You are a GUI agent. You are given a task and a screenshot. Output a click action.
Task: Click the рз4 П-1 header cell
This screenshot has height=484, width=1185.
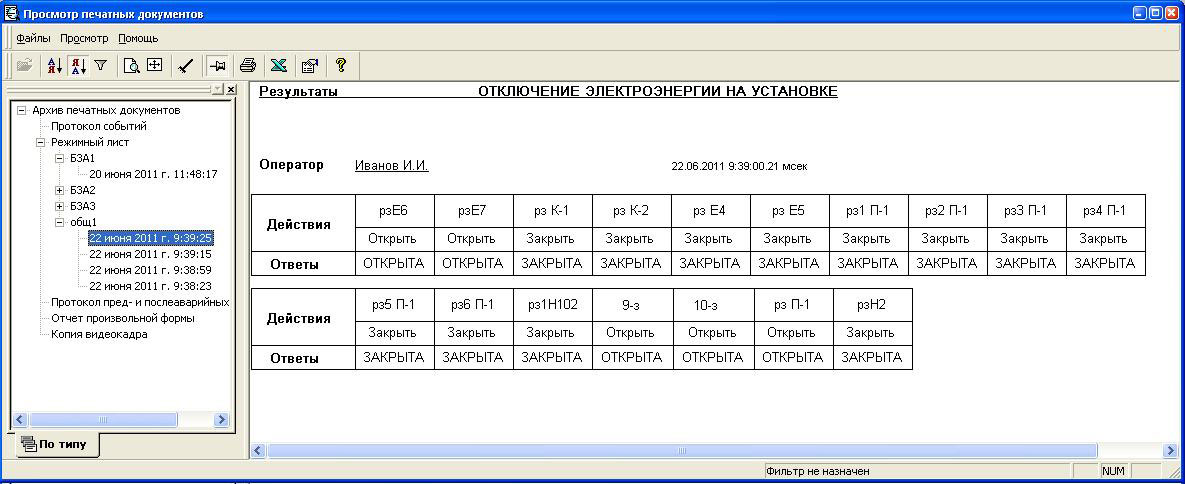(x=1105, y=211)
